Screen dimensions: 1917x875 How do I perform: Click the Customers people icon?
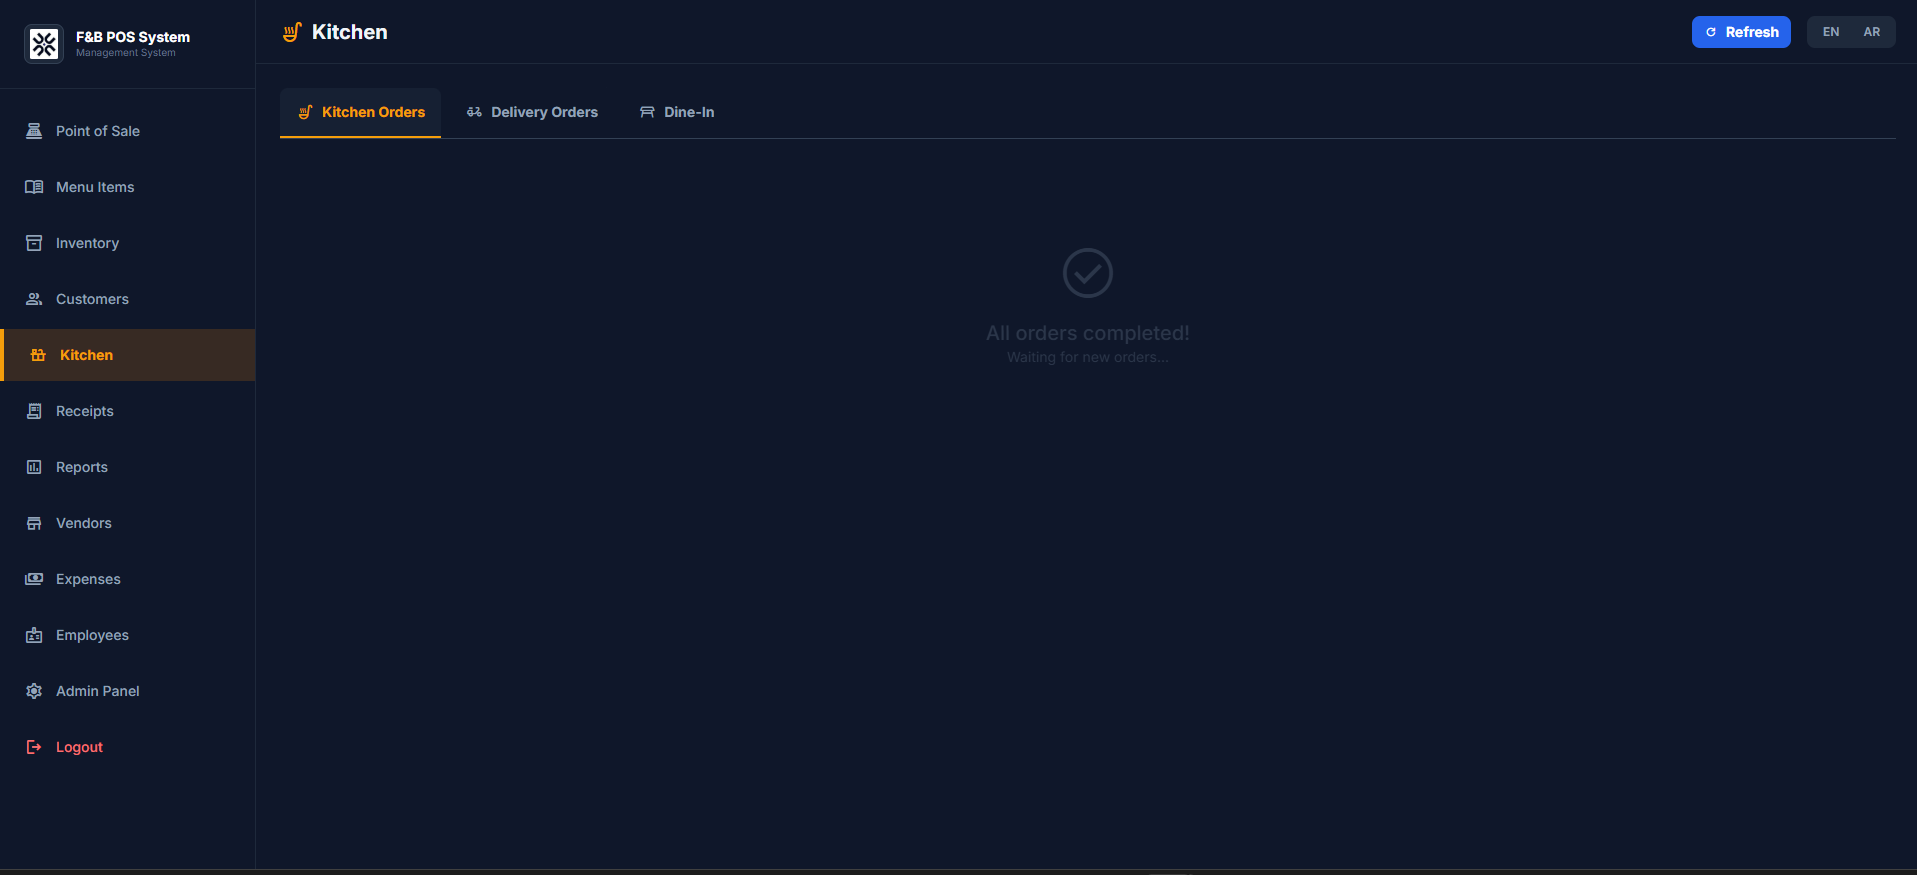pos(34,299)
